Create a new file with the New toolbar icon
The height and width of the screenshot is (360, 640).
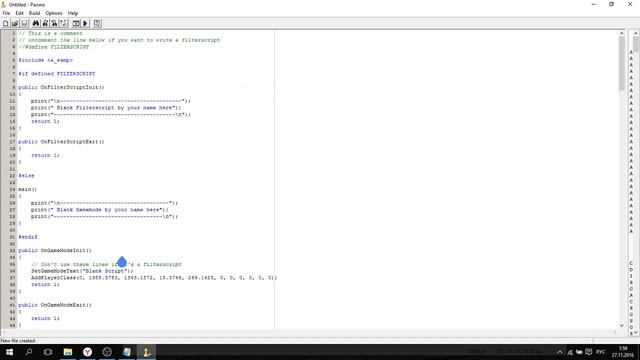6,23
